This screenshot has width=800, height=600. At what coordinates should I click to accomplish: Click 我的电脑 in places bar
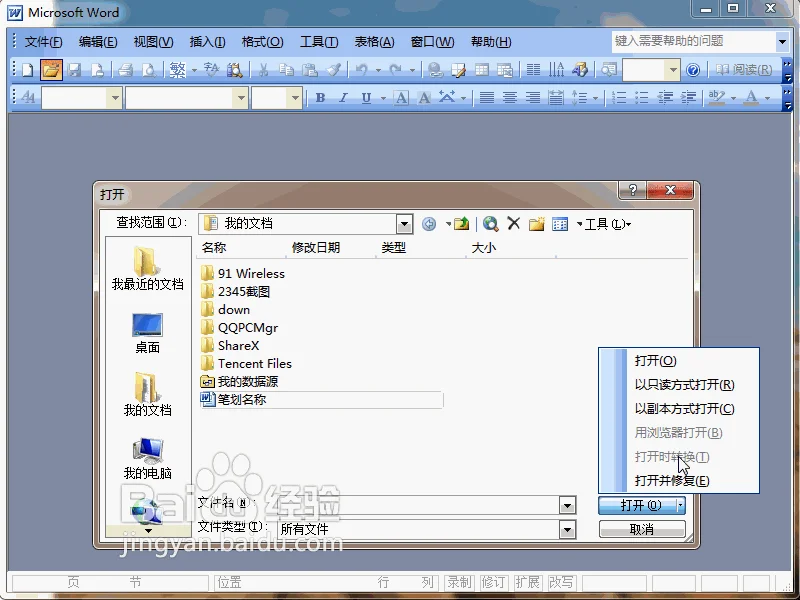point(147,459)
